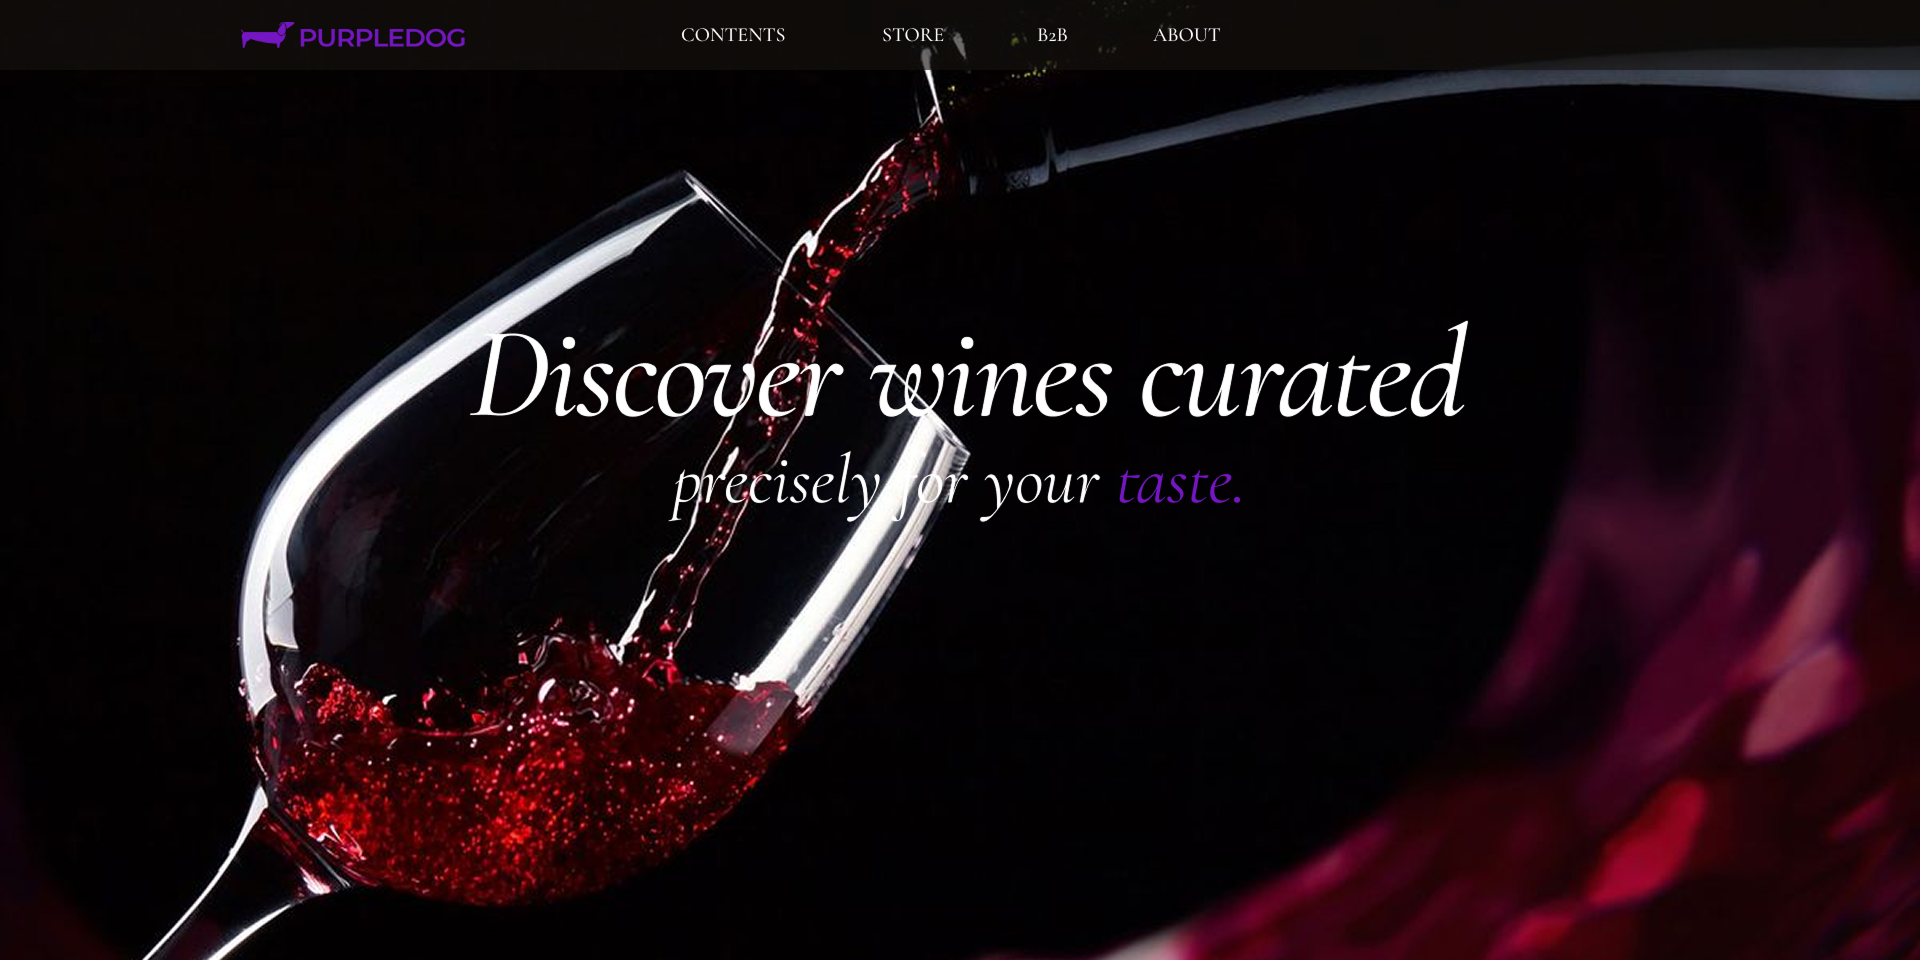Image resolution: width=1920 pixels, height=960 pixels.
Task: Go to the STORE page
Action: click(x=913, y=35)
